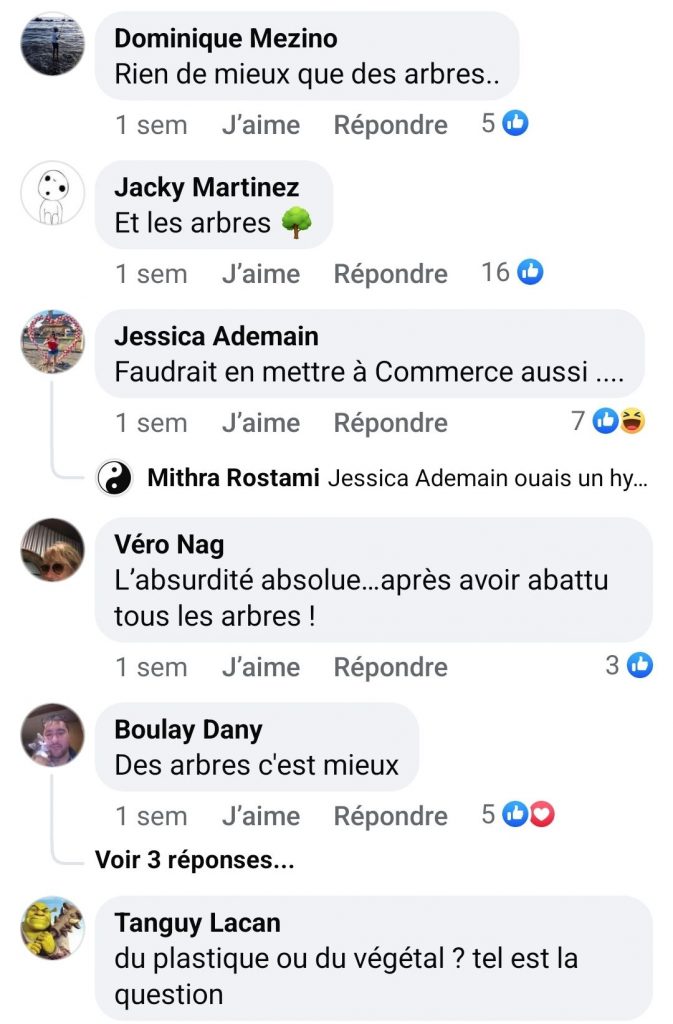The image size is (673, 1024).
Task: Click the like reaction icon on Dominique Mezino's comment
Action: [515, 124]
